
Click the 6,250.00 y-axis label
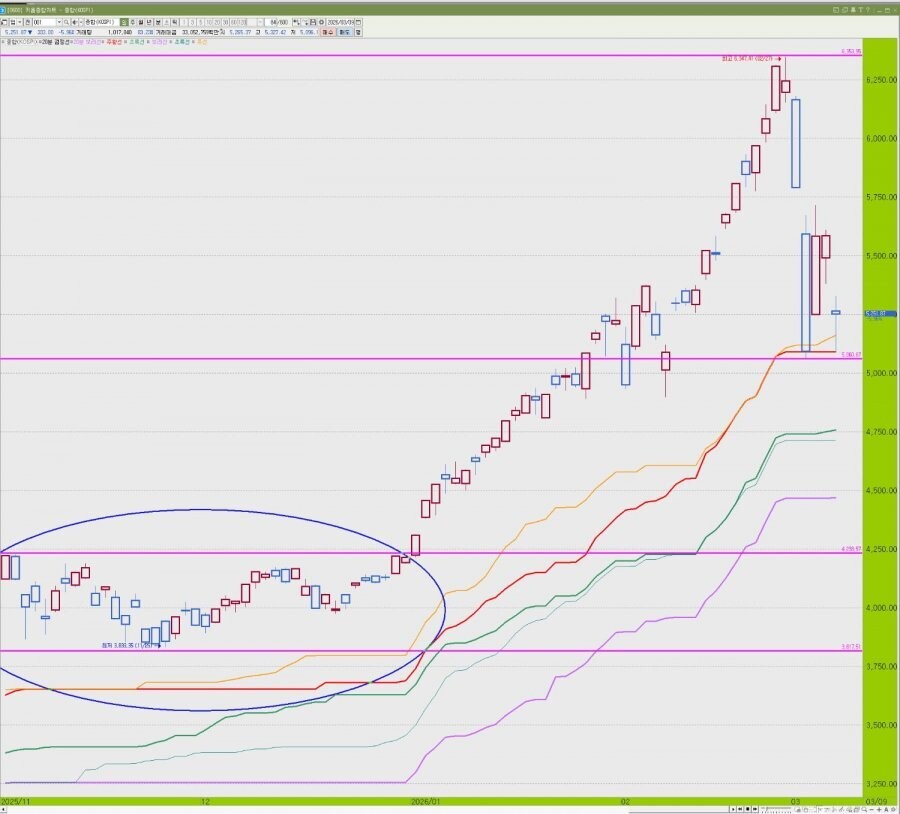[x=880, y=80]
